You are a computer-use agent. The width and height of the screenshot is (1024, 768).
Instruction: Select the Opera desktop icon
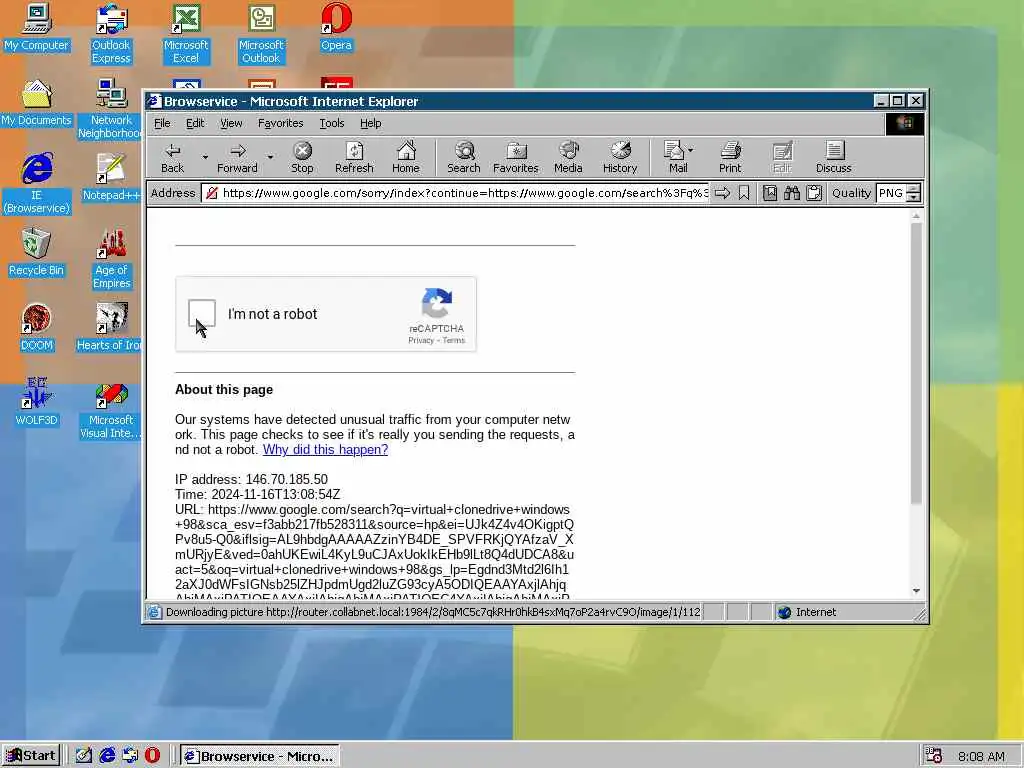(336, 29)
